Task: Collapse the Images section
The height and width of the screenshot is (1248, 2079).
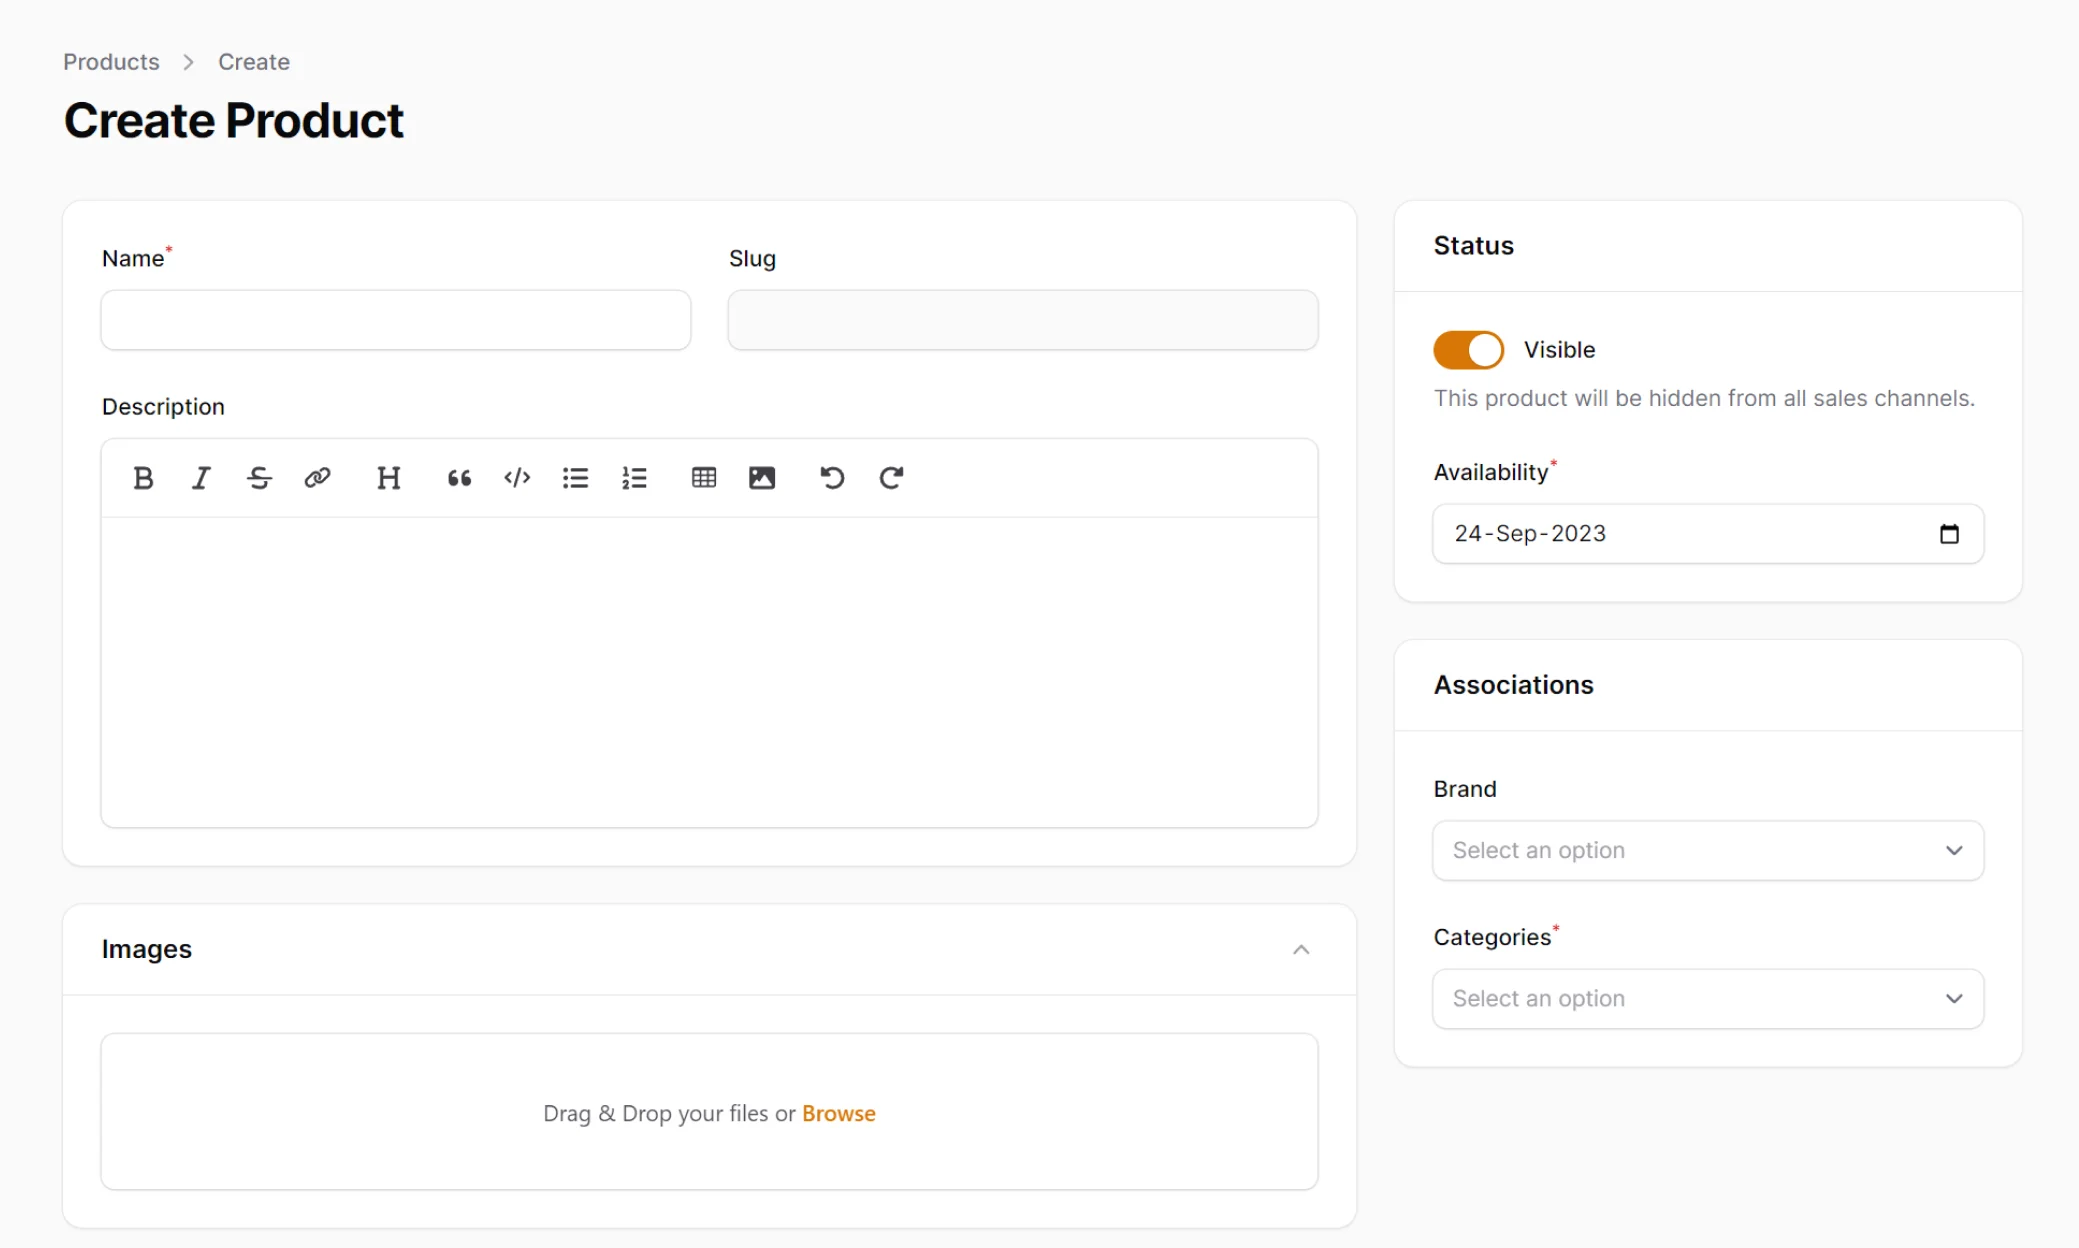Action: [x=1301, y=949]
